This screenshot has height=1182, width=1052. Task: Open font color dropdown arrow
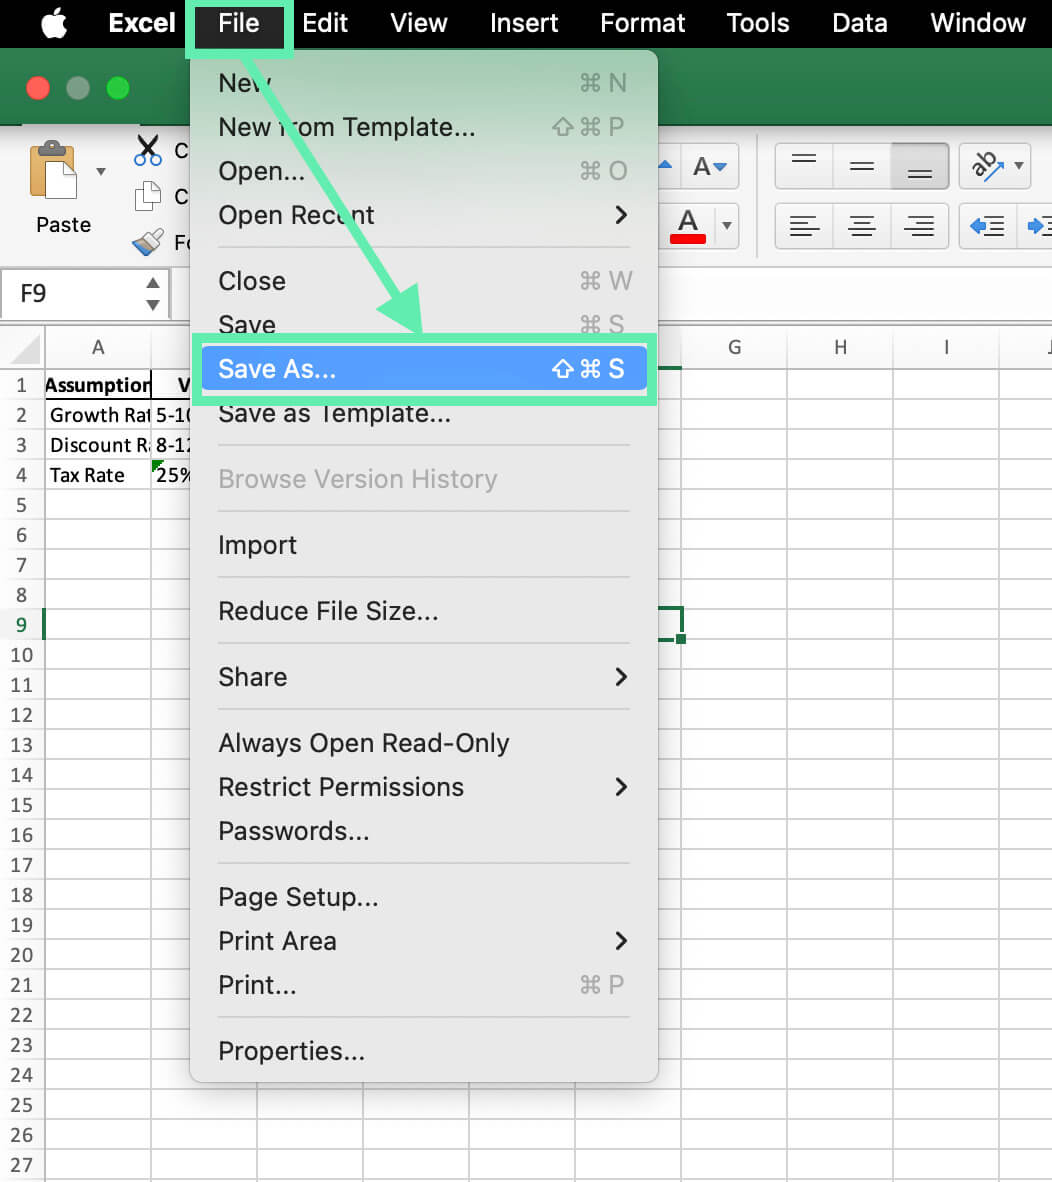(x=727, y=225)
